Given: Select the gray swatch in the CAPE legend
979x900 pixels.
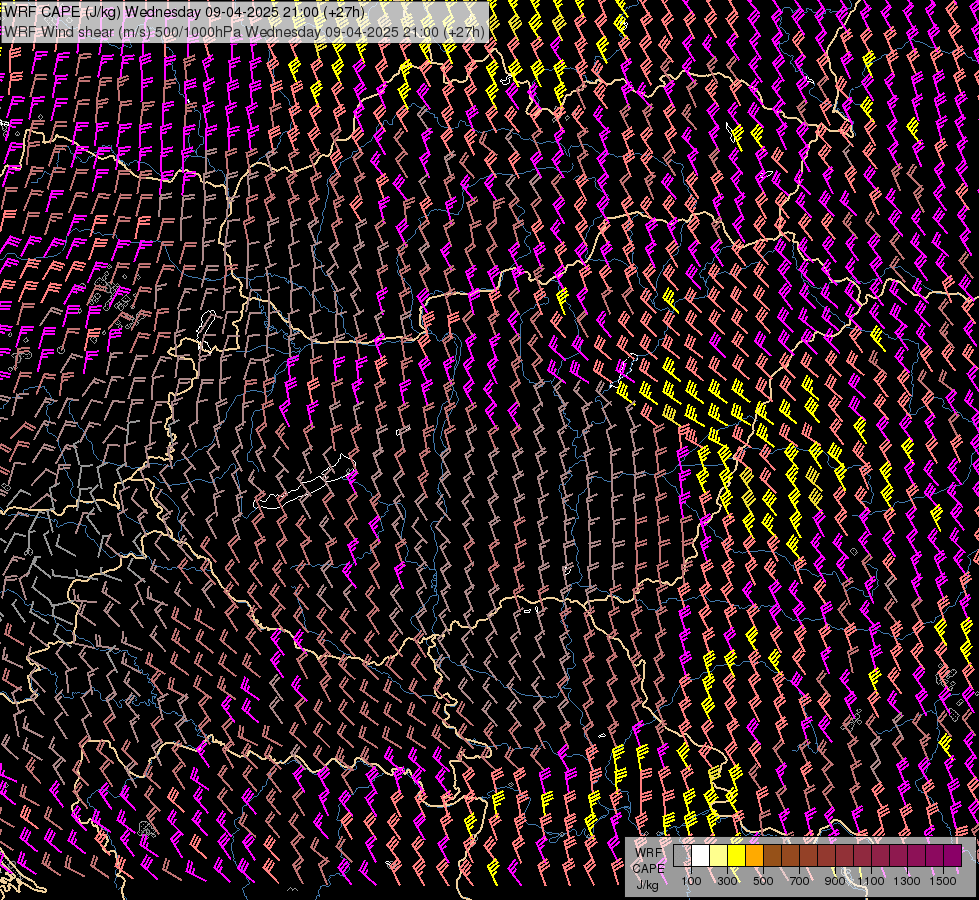Looking at the screenshot, I should 682,856.
